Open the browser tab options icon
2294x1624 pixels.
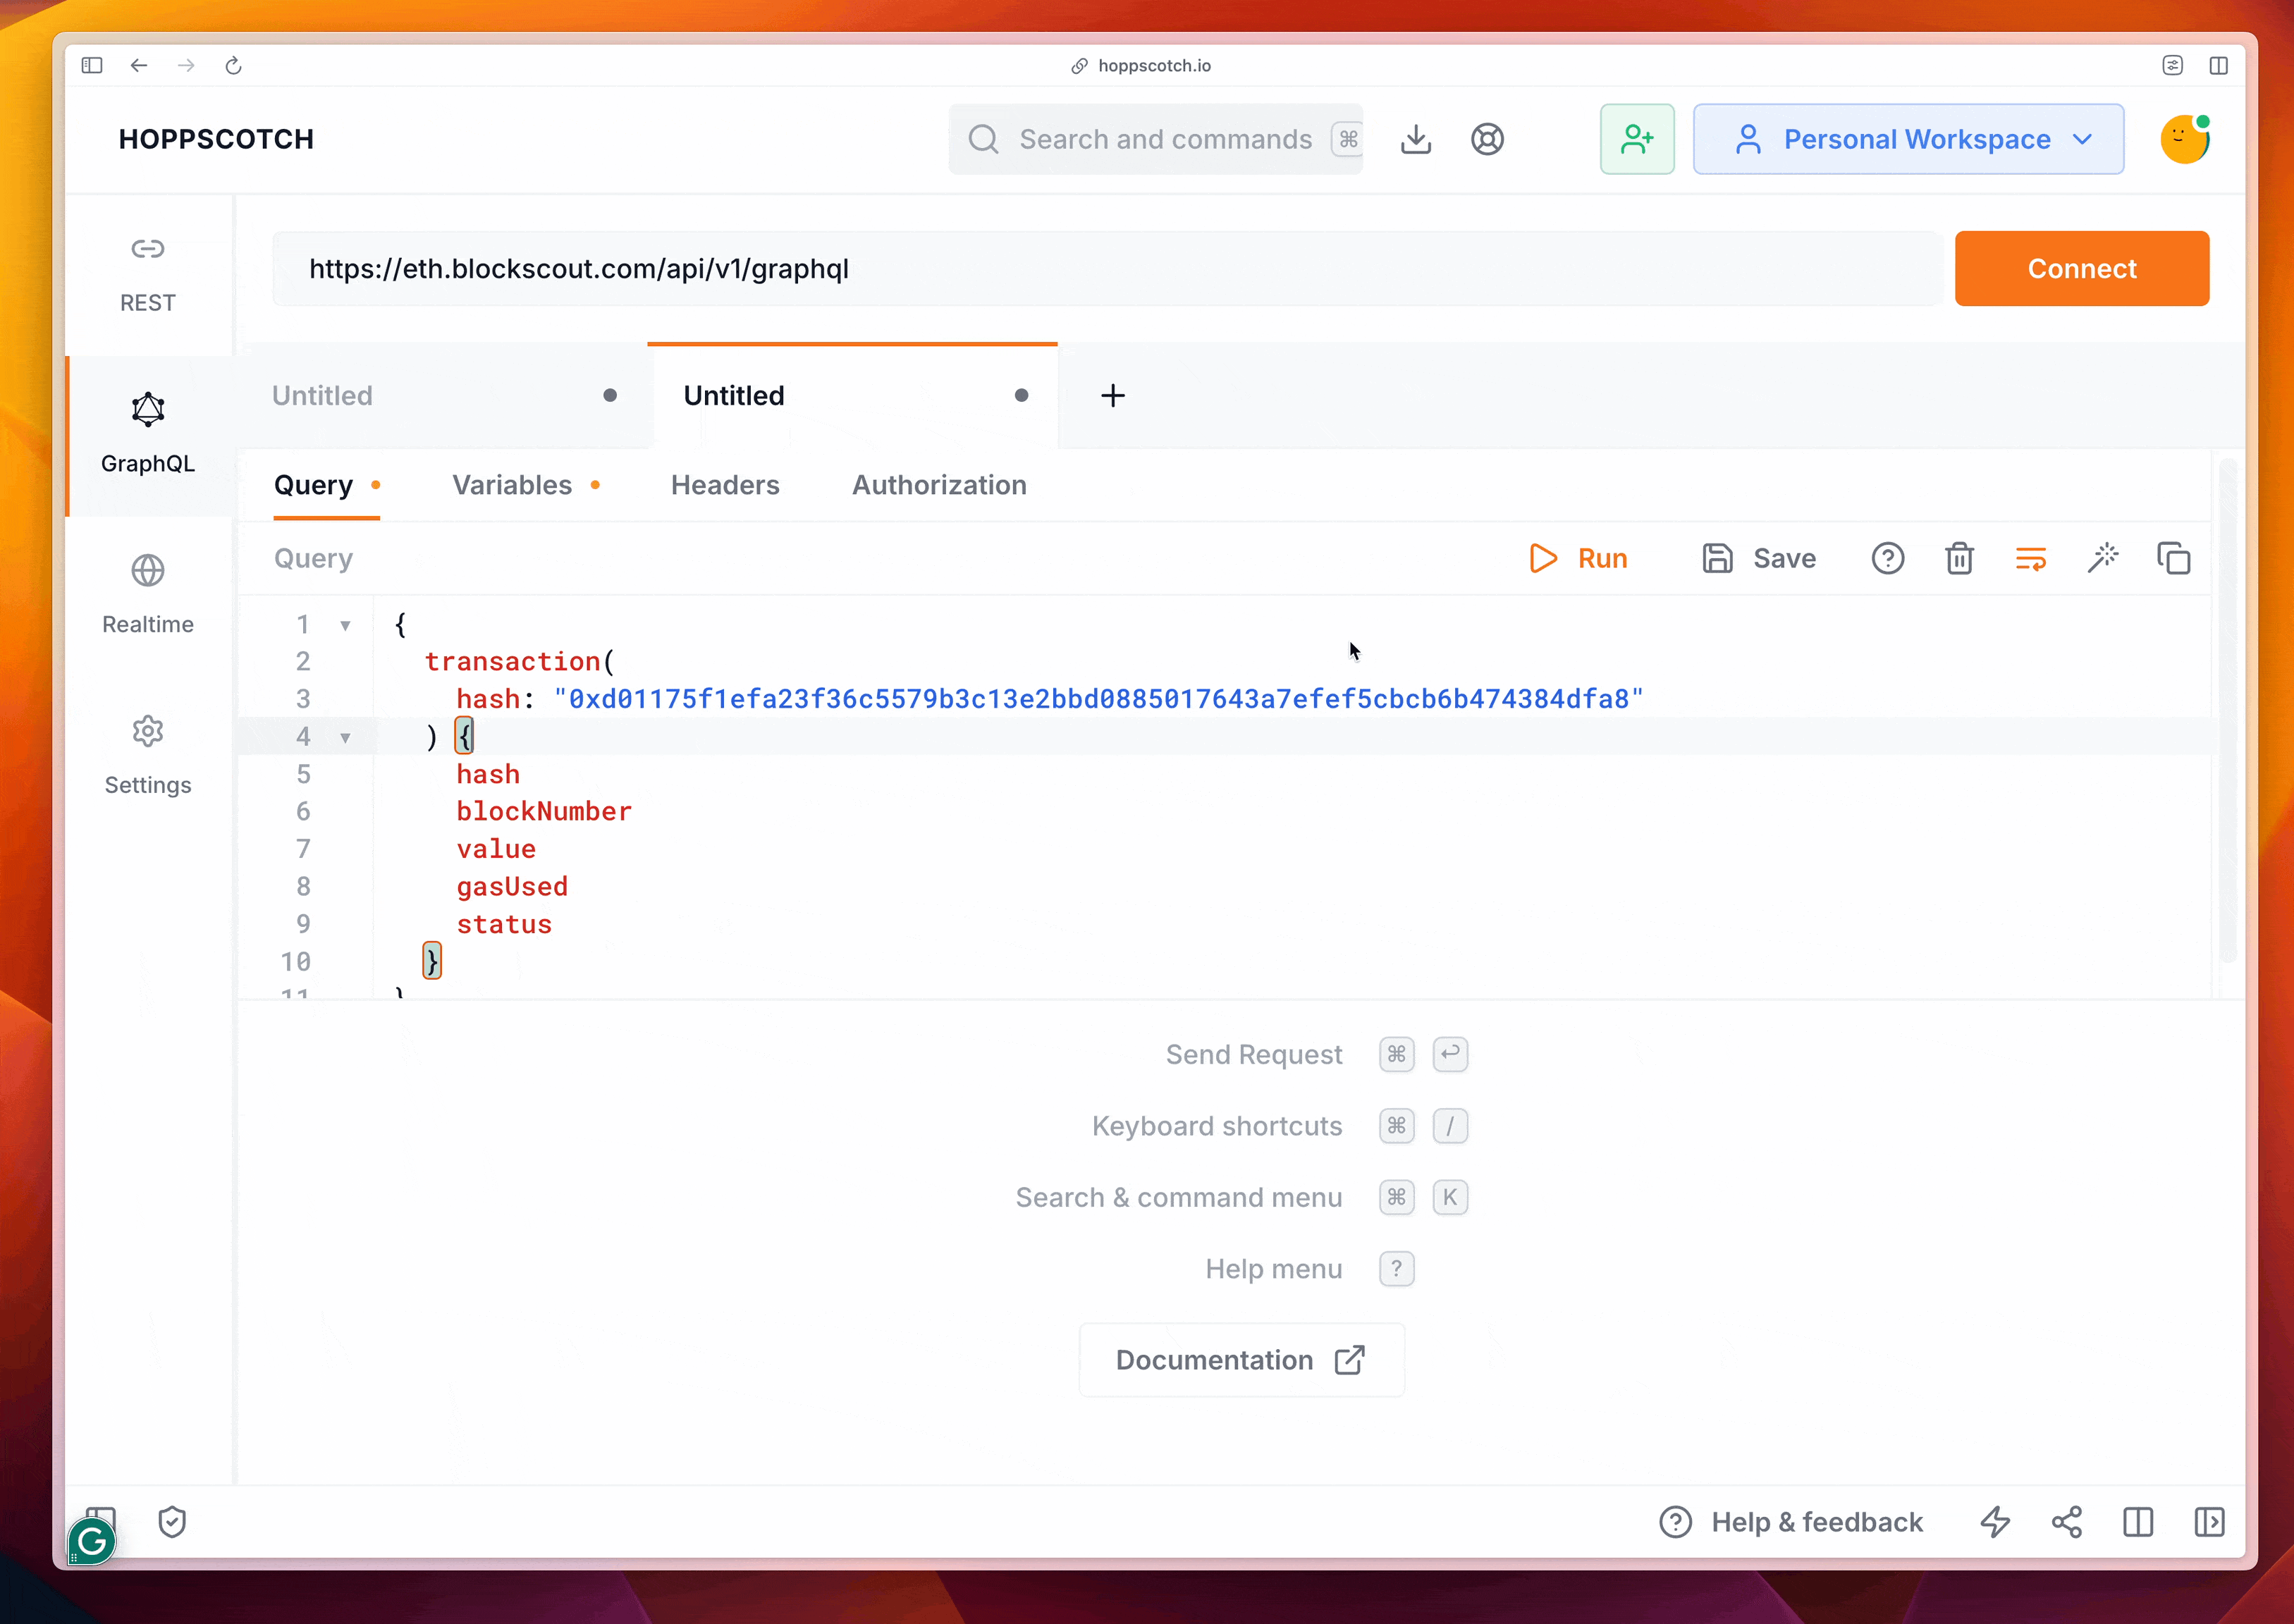click(x=2172, y=65)
